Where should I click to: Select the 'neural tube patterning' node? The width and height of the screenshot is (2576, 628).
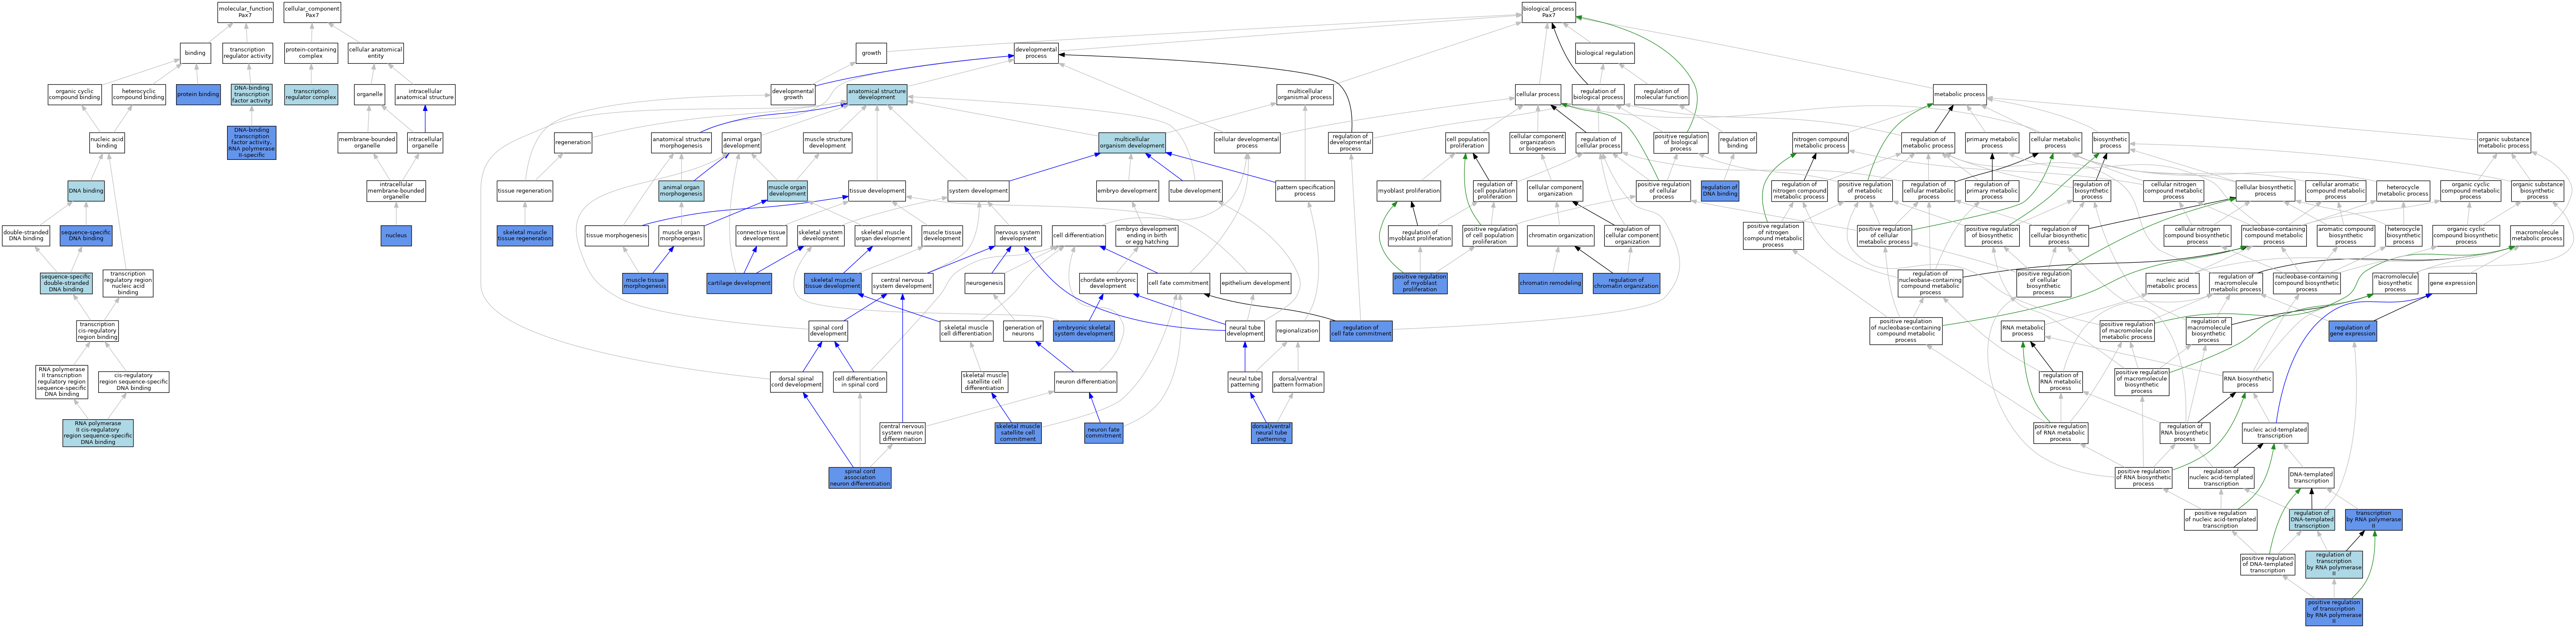point(1245,382)
